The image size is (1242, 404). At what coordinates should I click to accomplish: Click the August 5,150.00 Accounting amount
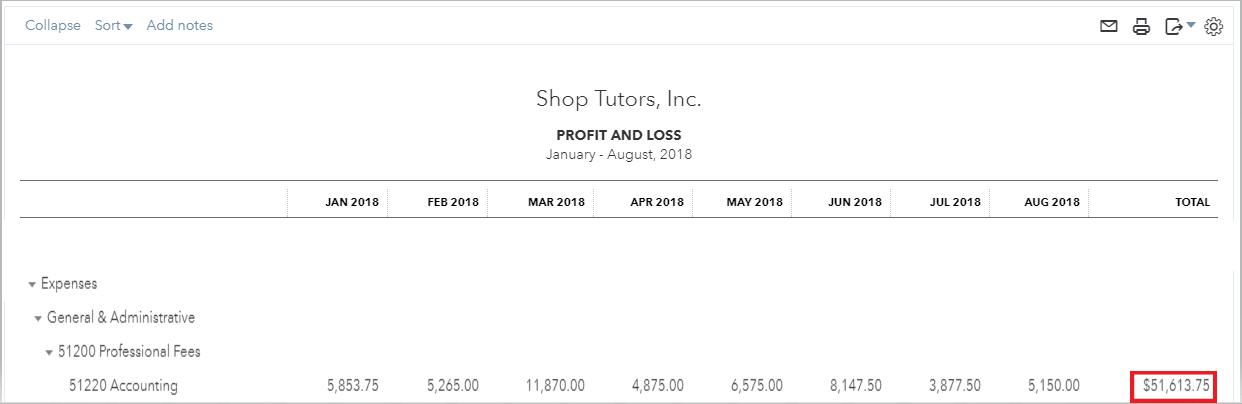[1053, 385]
